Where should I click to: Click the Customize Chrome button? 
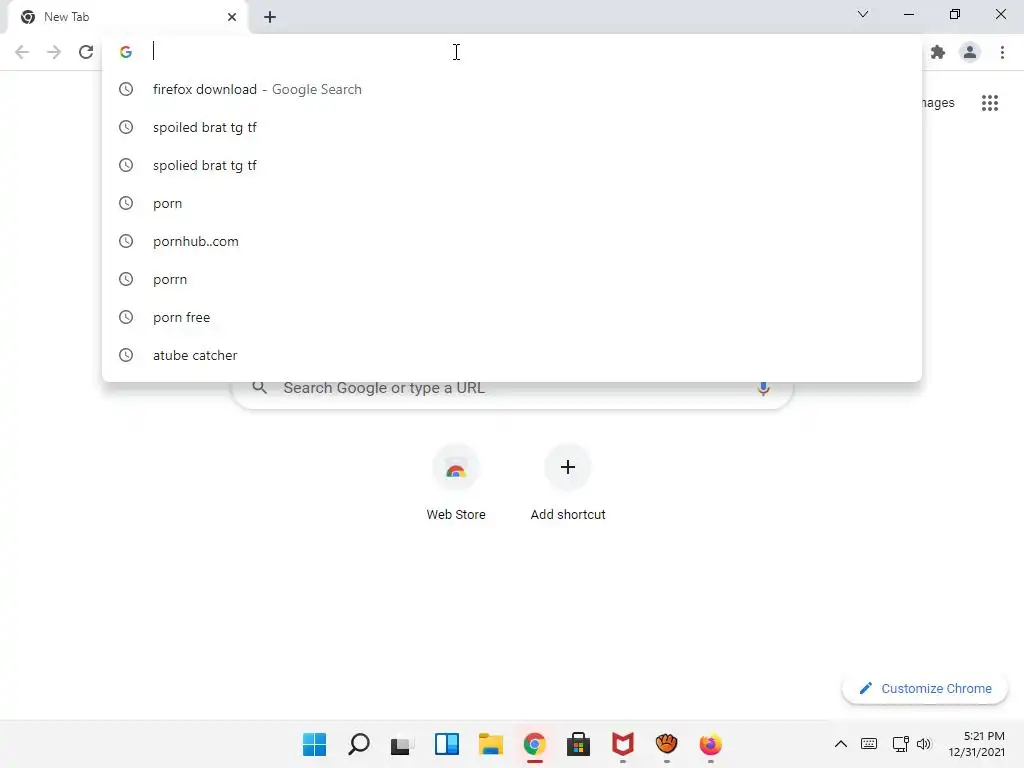(x=925, y=688)
